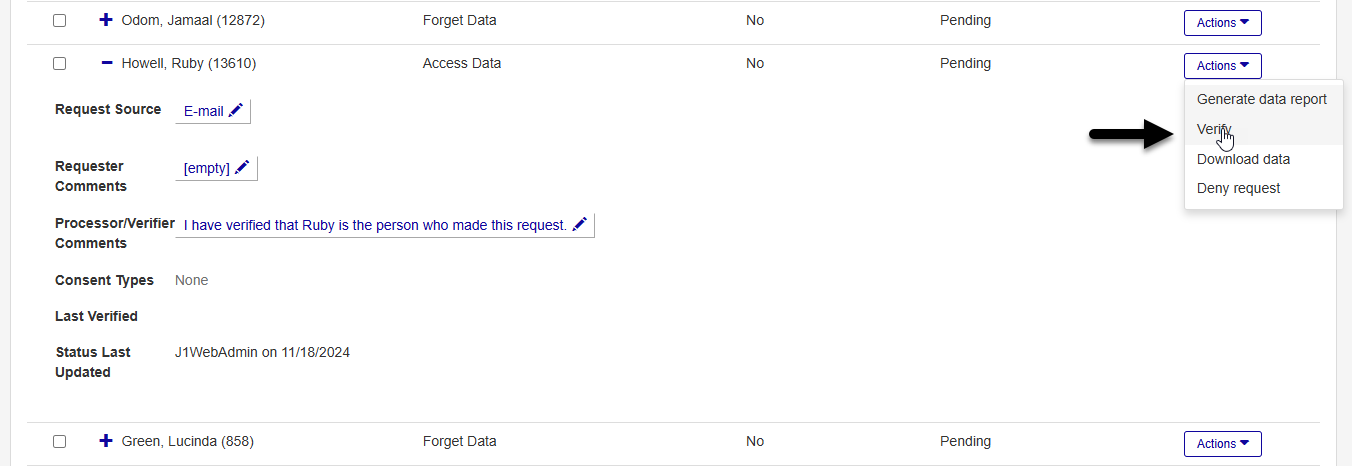Pick Download data menu option
Screen dimensions: 1352x466
[x=1243, y=159]
